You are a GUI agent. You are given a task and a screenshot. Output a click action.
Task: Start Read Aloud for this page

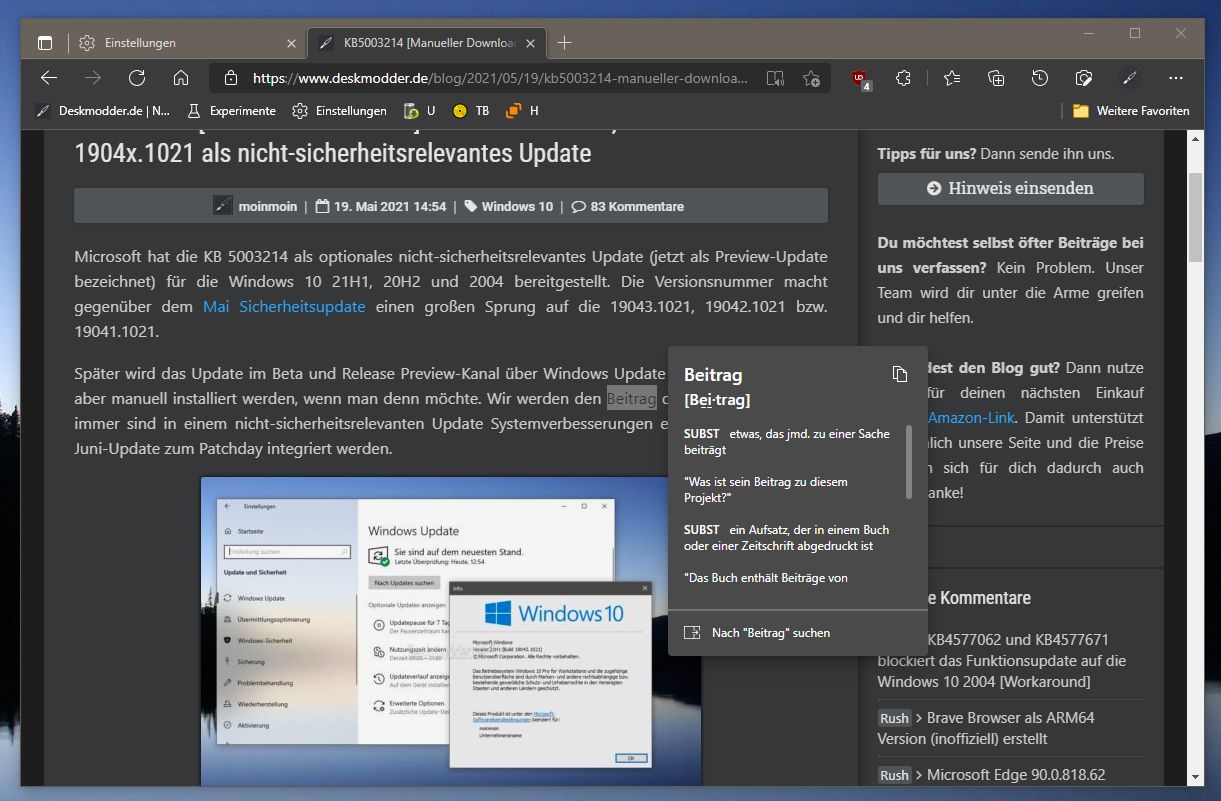click(x=775, y=78)
